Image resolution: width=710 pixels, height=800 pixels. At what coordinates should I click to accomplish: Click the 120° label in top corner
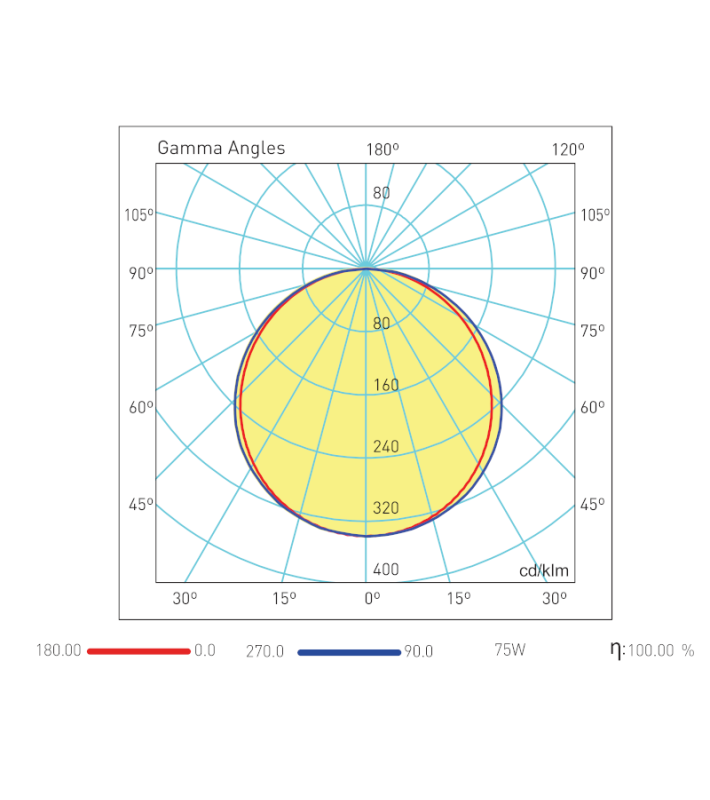[x=568, y=149]
